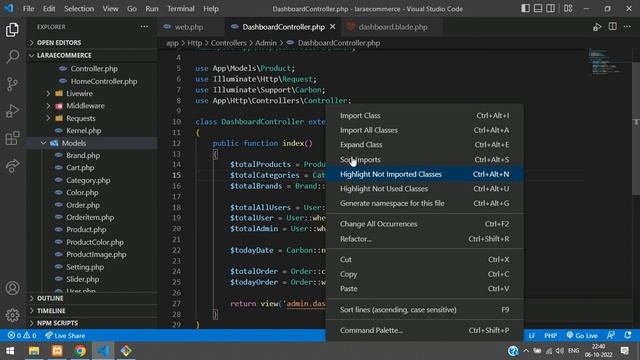Open the Run menu
This screenshot has height=360, width=640.
tap(151, 9)
